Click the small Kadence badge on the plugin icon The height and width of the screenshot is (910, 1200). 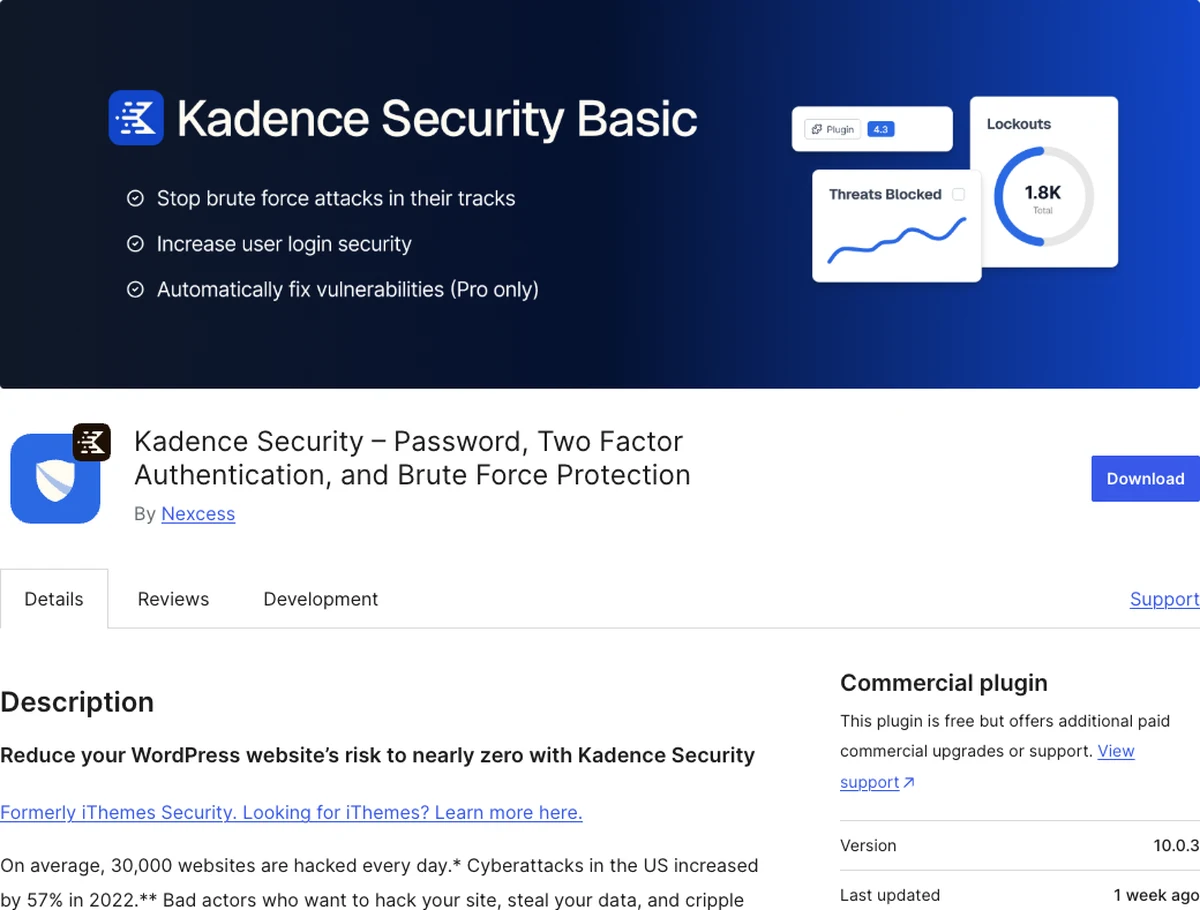click(x=92, y=442)
